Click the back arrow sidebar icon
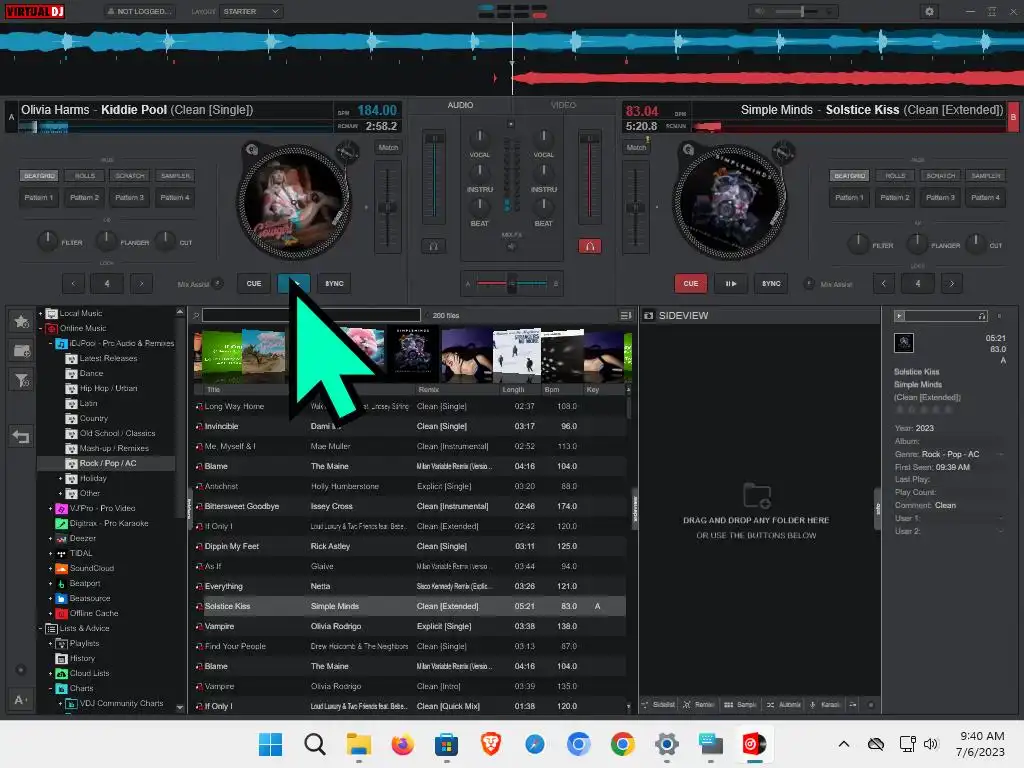Image resolution: width=1024 pixels, height=768 pixels. [x=21, y=436]
